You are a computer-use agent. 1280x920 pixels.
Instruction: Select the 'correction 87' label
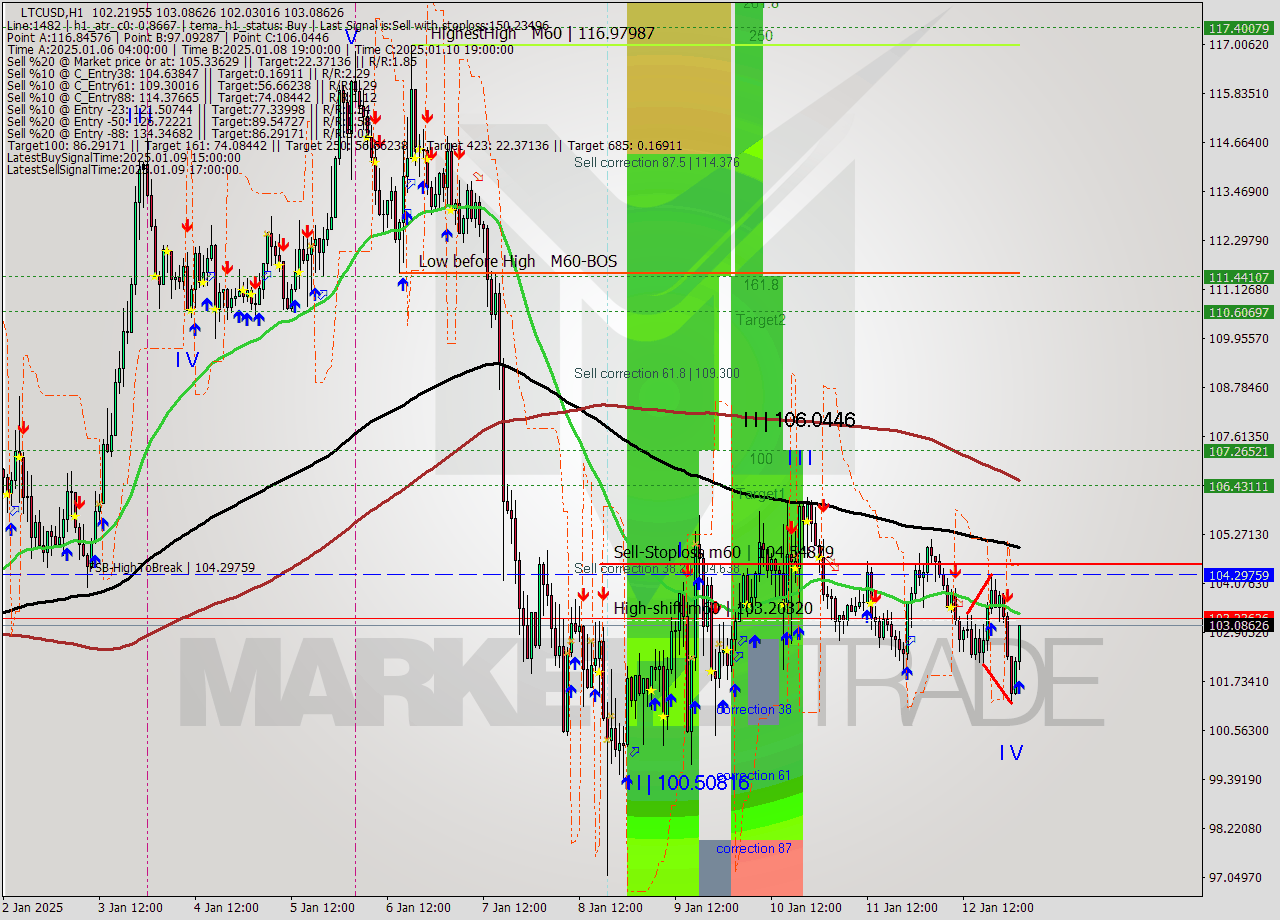[x=754, y=848]
